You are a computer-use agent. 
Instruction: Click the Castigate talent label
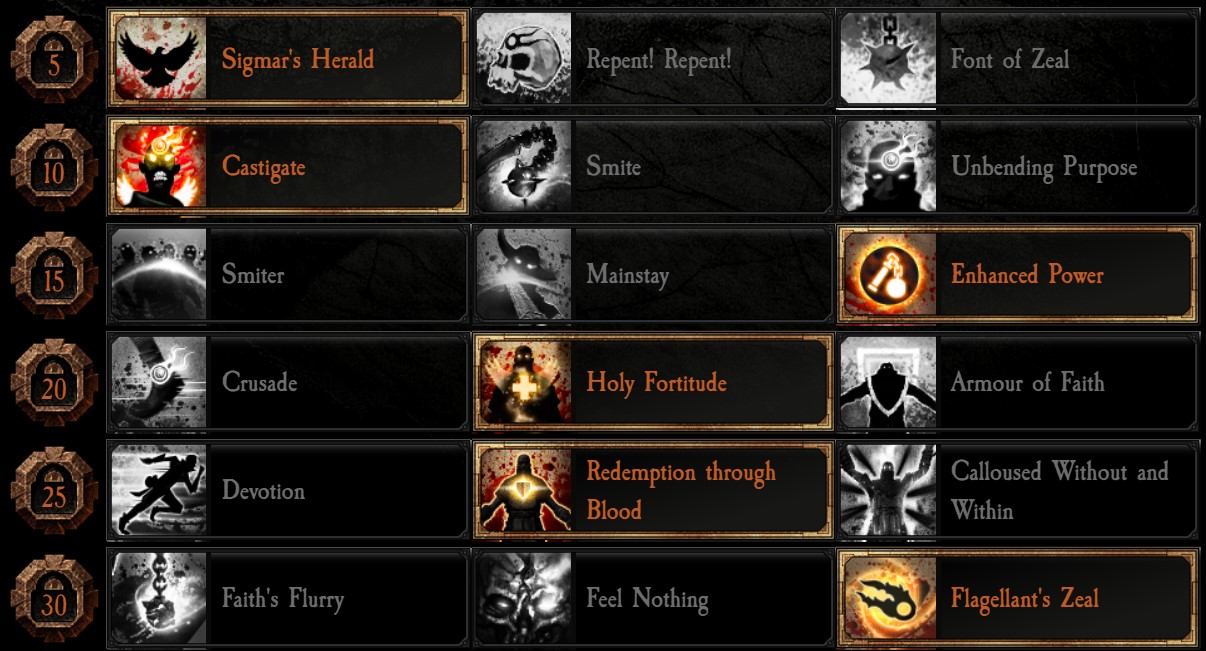(263, 167)
